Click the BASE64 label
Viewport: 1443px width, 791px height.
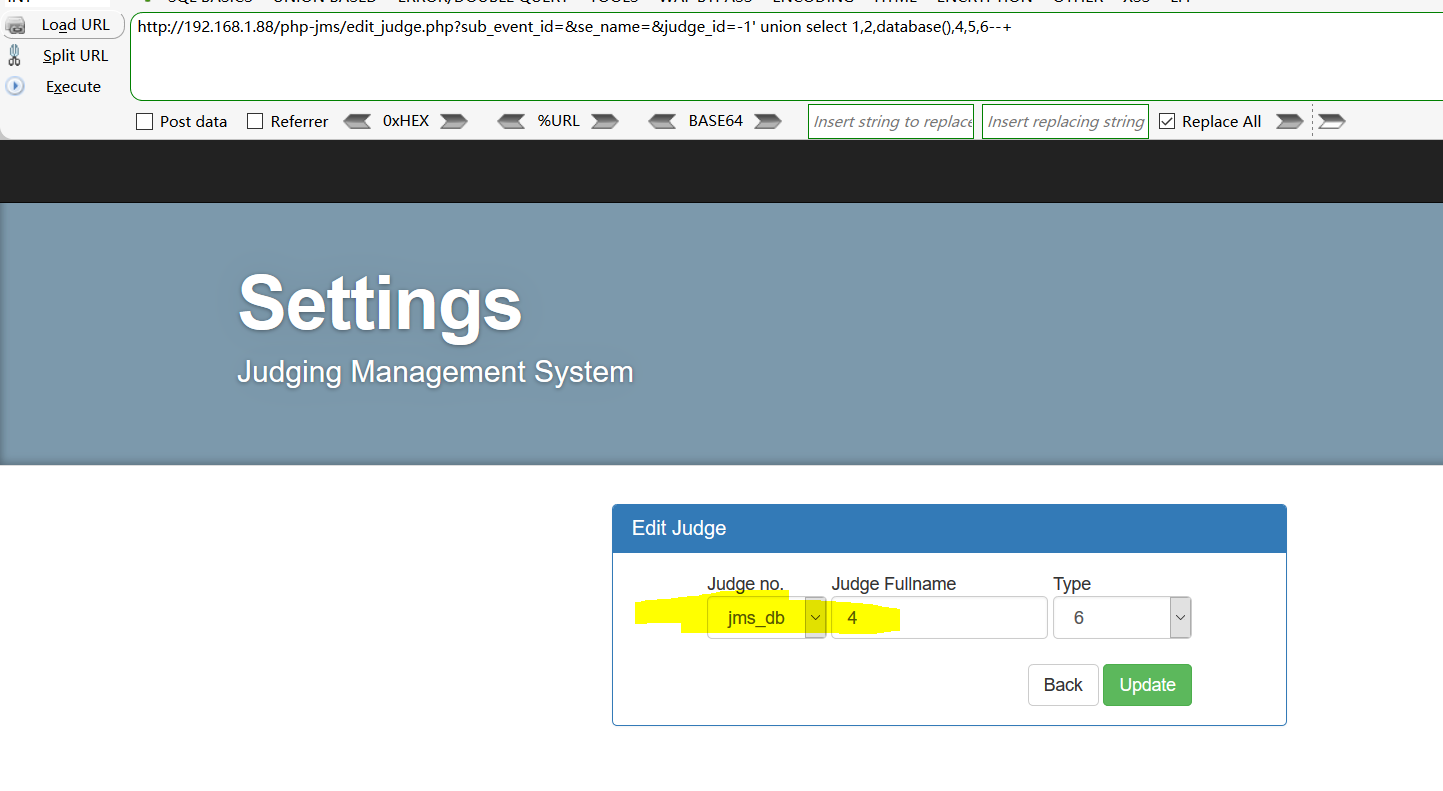(x=716, y=121)
